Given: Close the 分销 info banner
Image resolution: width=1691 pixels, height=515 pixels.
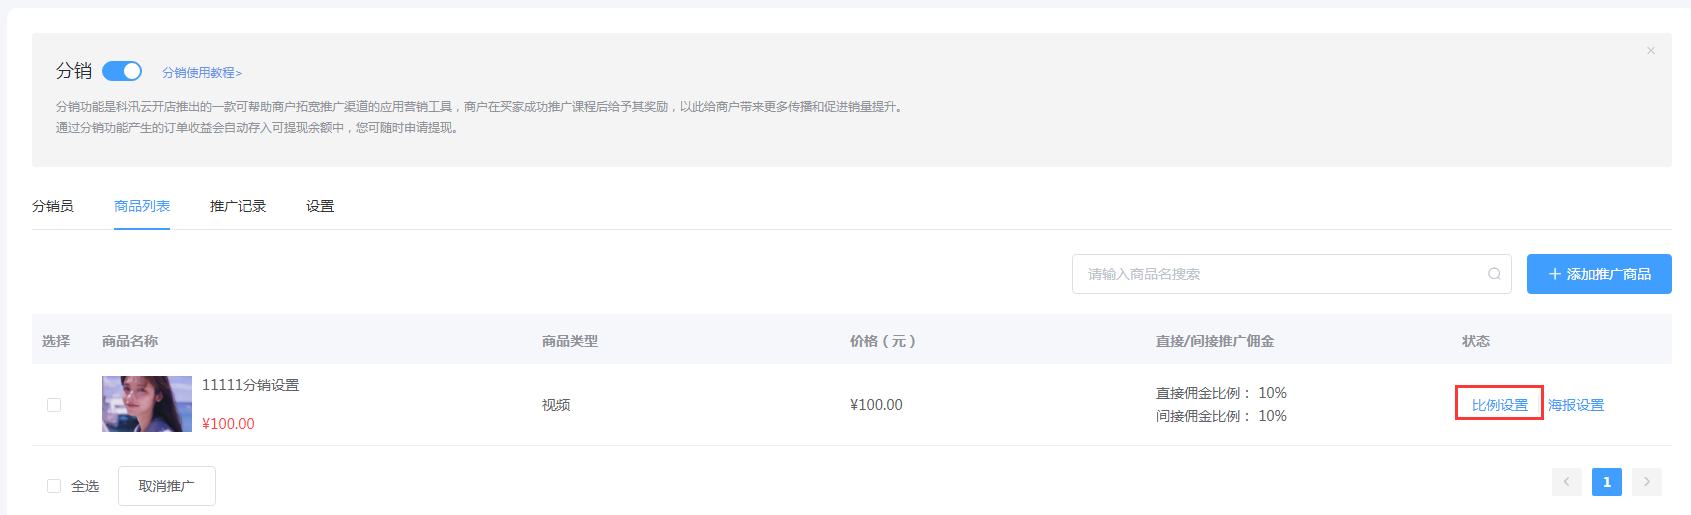Looking at the screenshot, I should (1651, 50).
